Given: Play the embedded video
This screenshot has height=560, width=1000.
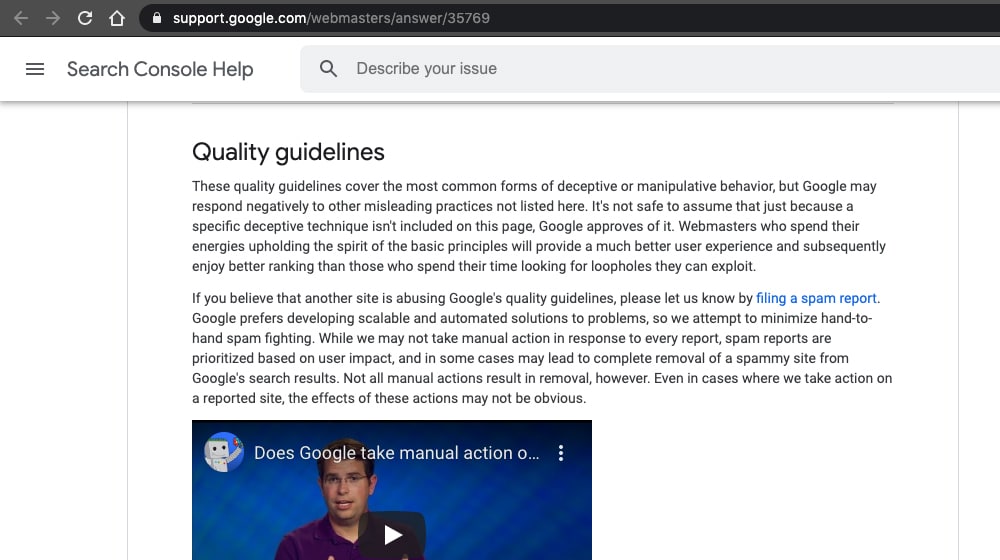Looking at the screenshot, I should pos(392,534).
